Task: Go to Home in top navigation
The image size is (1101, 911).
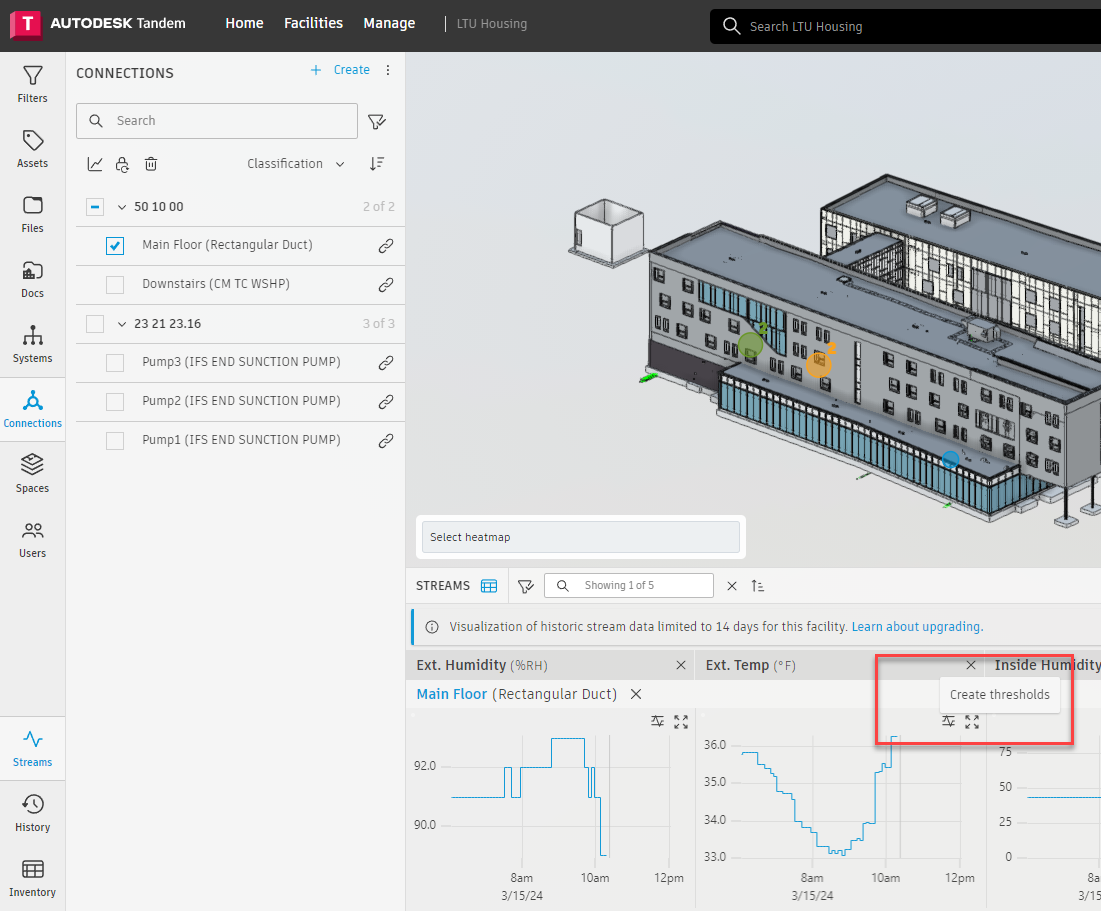Action: coord(244,23)
